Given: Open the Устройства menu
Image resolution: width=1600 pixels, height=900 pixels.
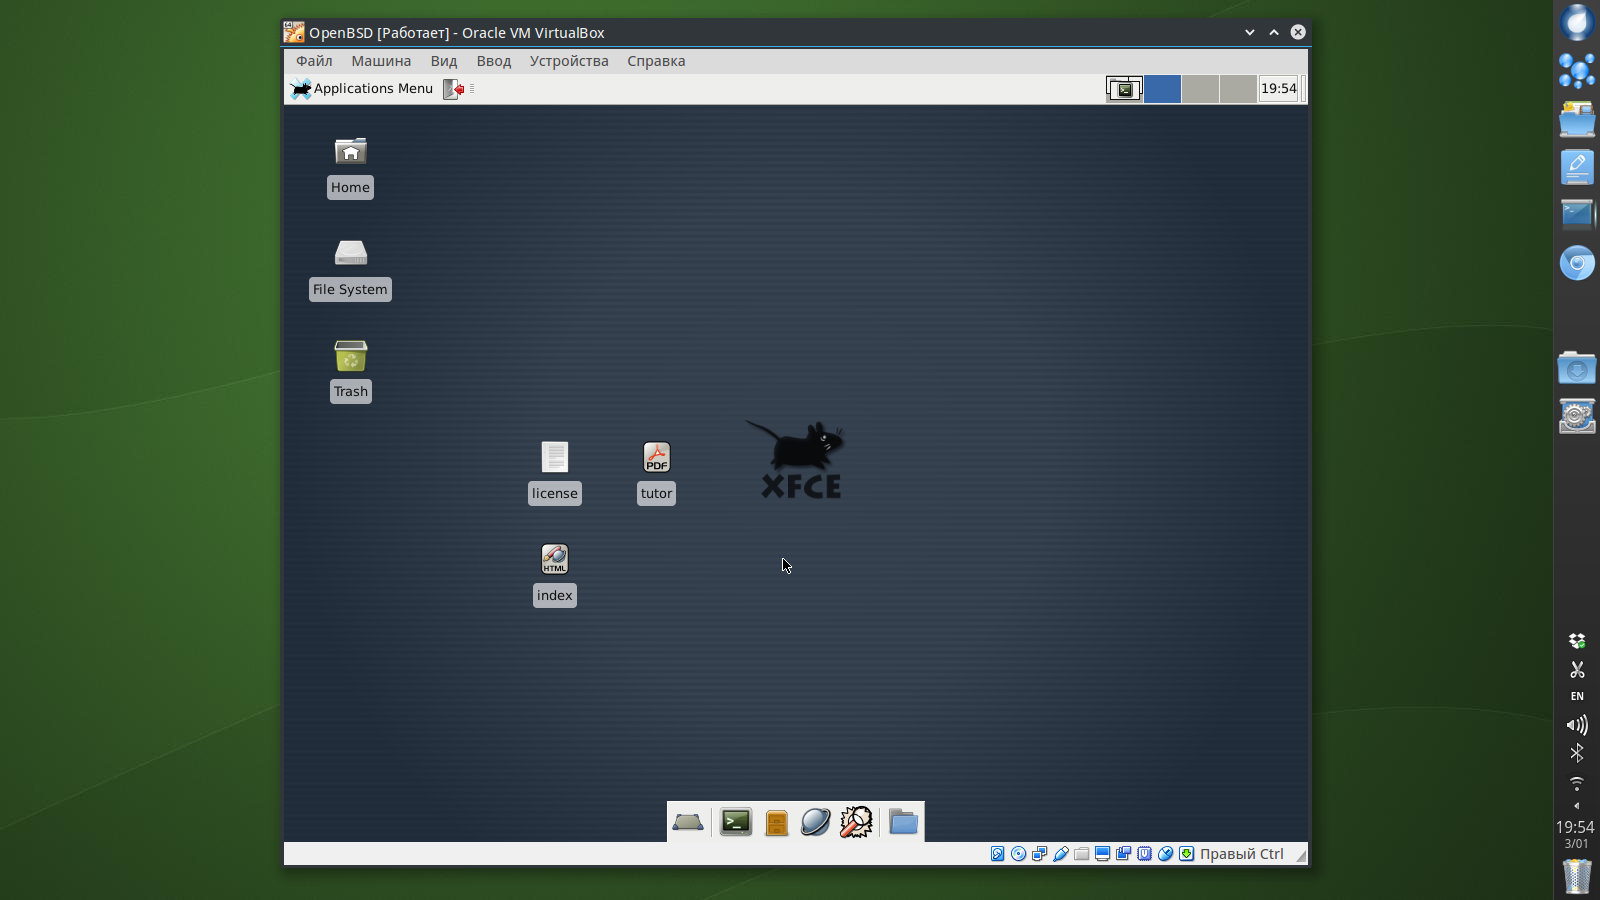Looking at the screenshot, I should coord(569,61).
